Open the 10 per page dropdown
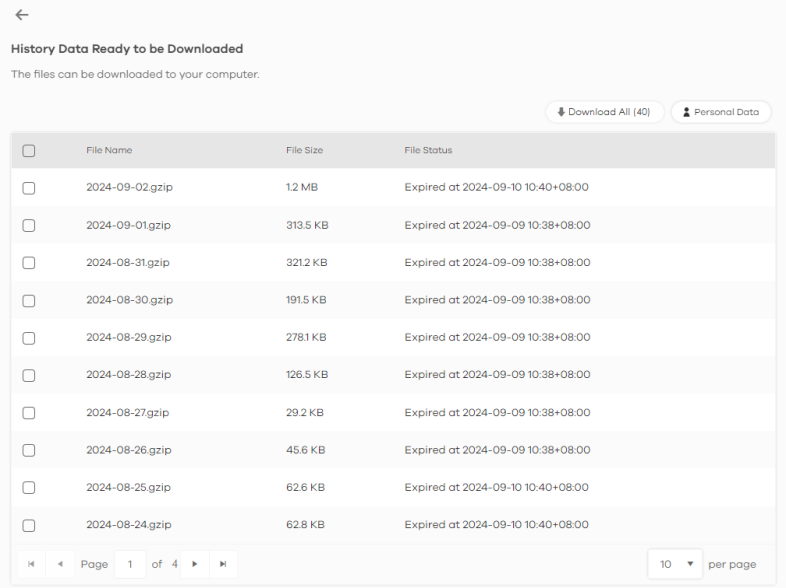Screen dimensions: 786x588 click(x=675, y=564)
